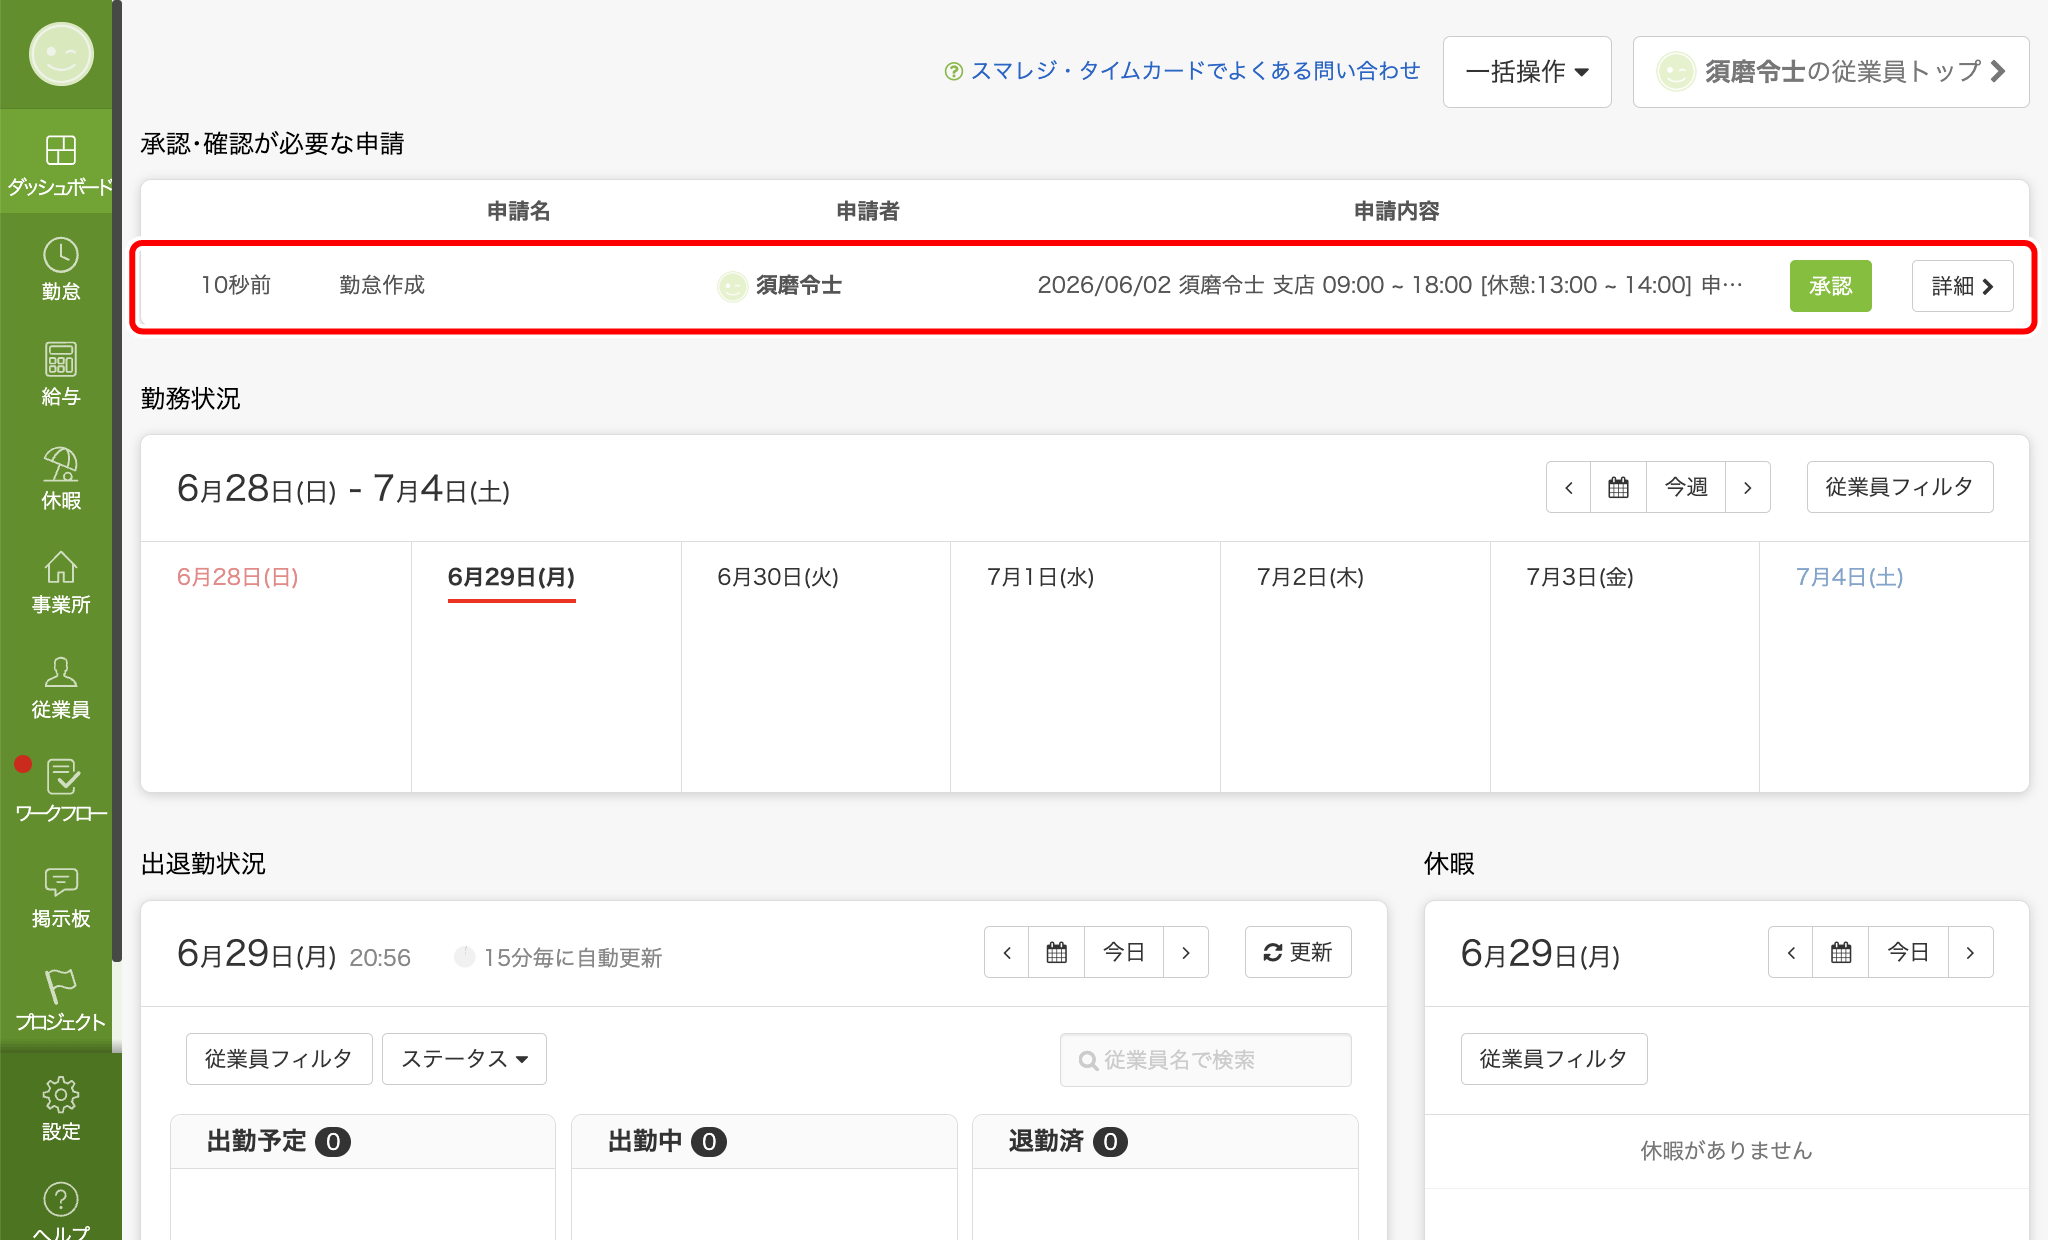The width and height of the screenshot is (2048, 1240).
Task: Expand the 一括操作 dropdown
Action: [x=1527, y=72]
